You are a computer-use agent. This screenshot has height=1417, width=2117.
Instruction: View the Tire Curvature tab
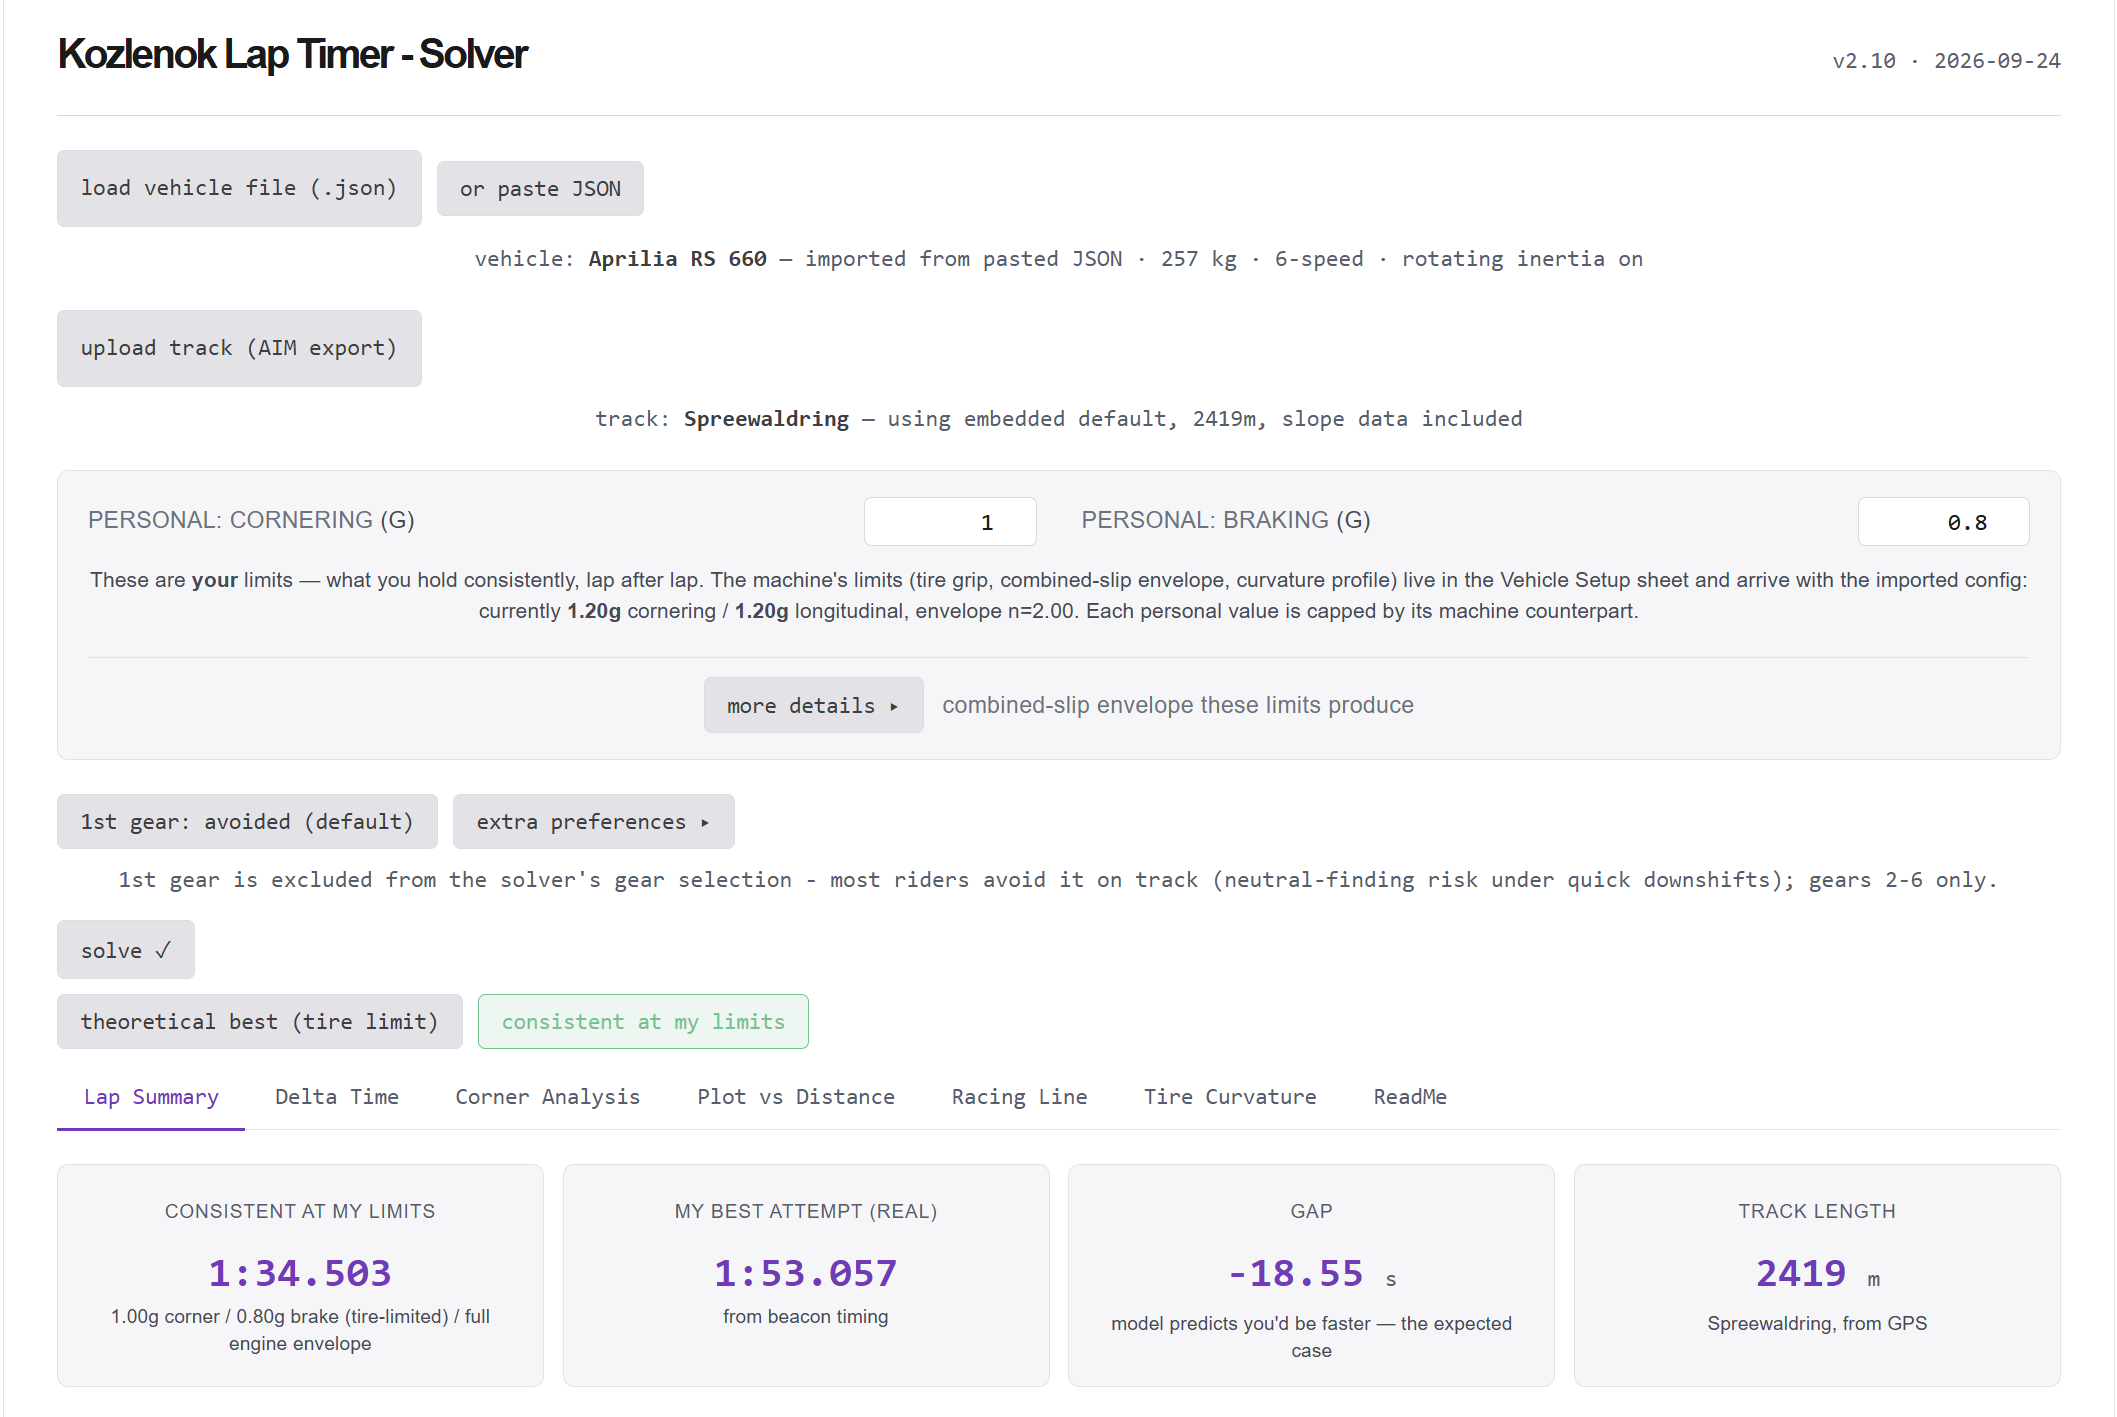(1230, 1097)
